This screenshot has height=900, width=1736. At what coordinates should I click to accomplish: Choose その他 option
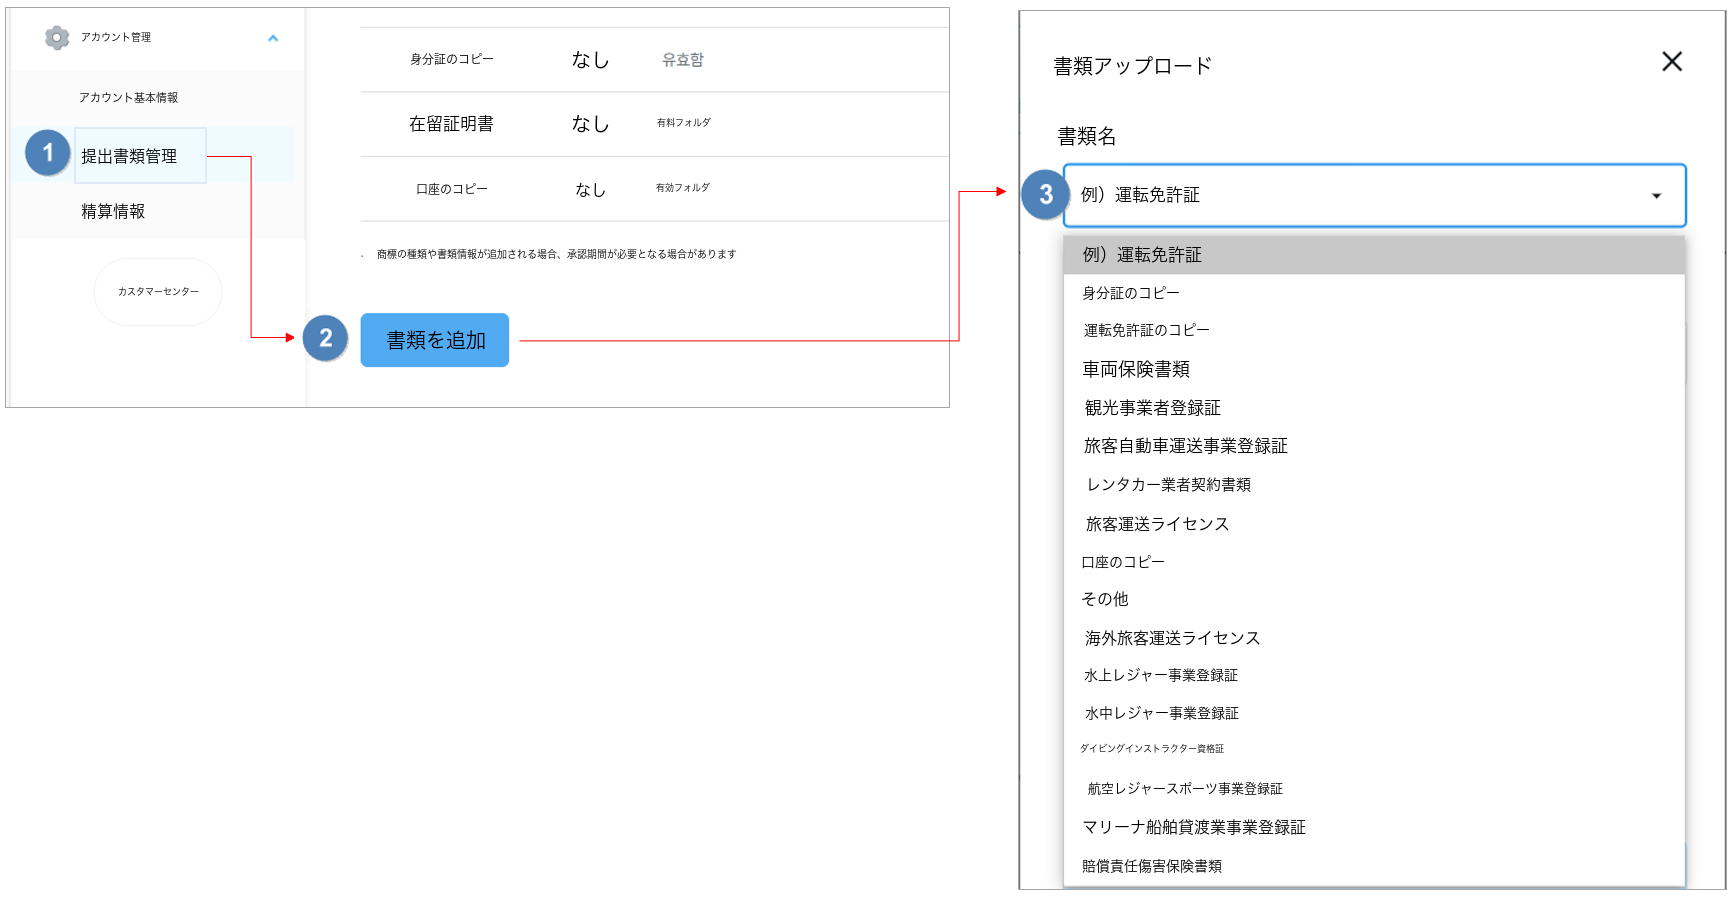click(1375, 599)
